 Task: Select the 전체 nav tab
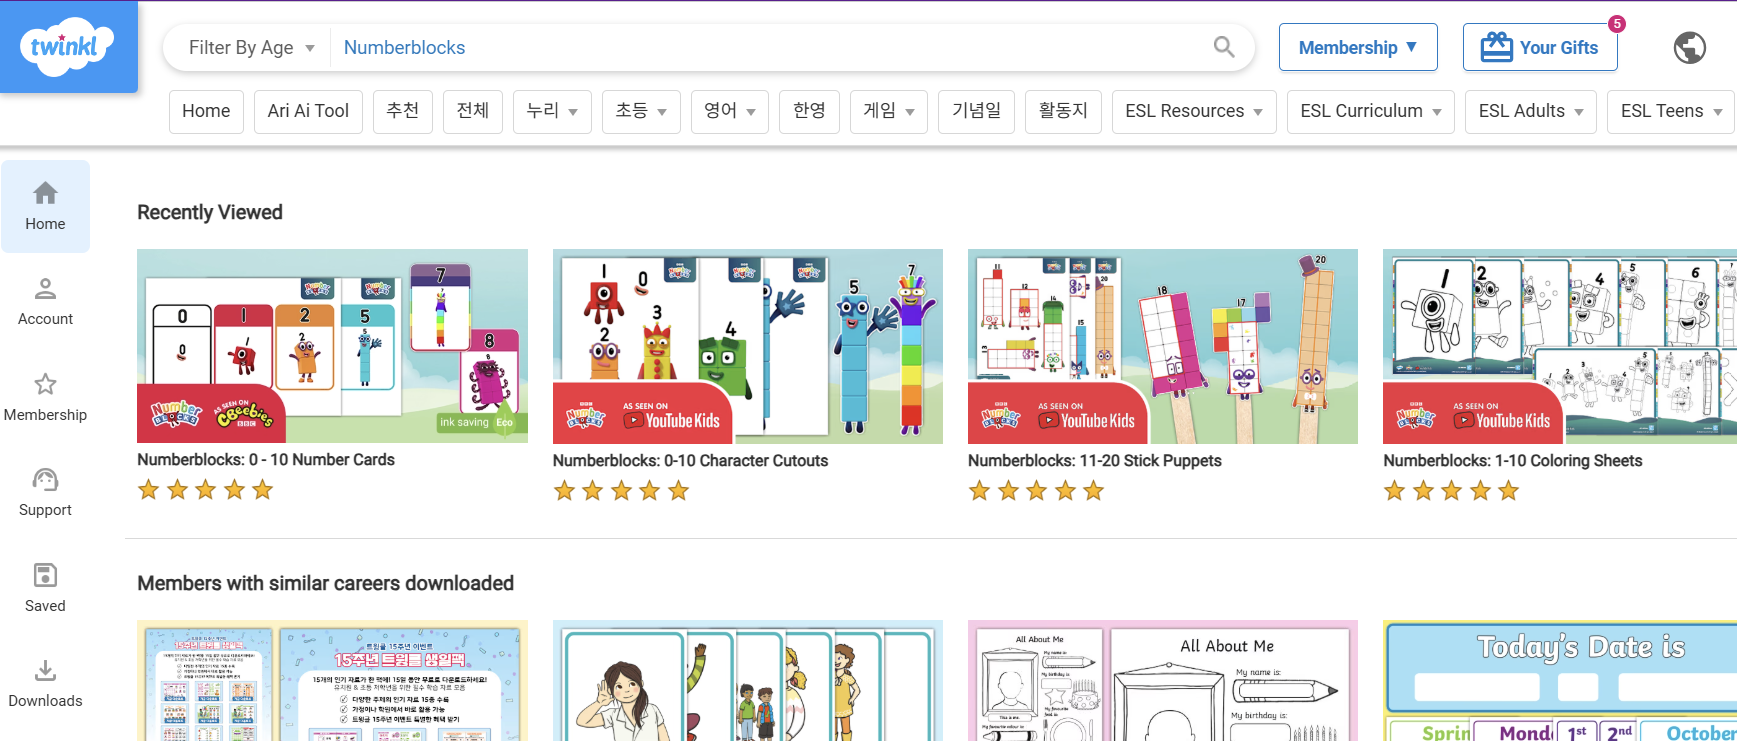pos(473,111)
